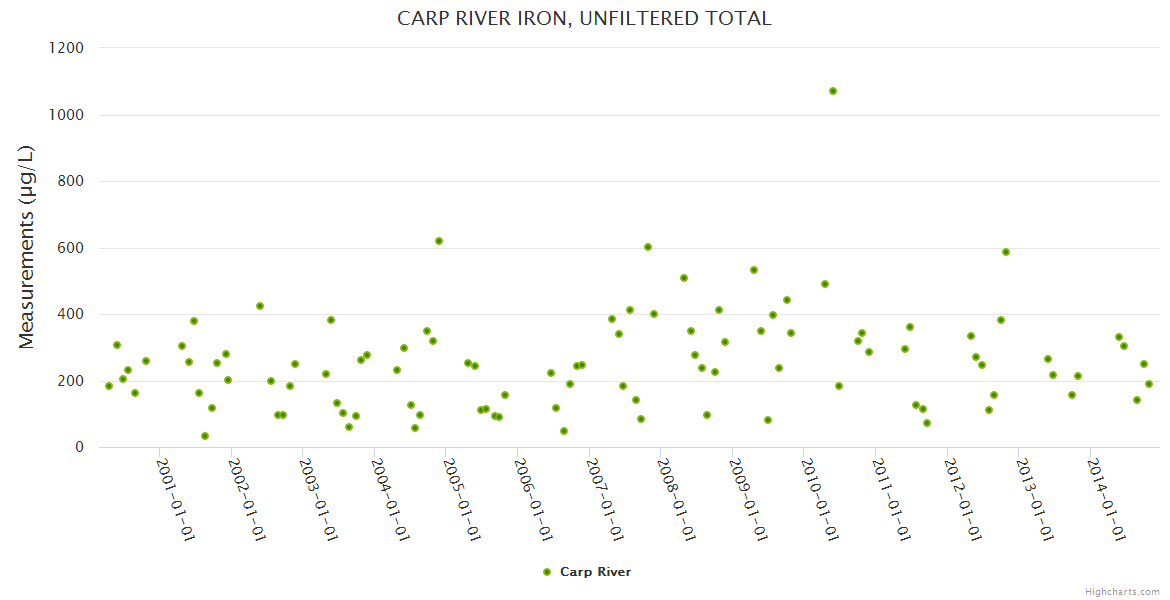Click the 600 y-axis tick label
This screenshot has height=600, width=1170.
72,248
